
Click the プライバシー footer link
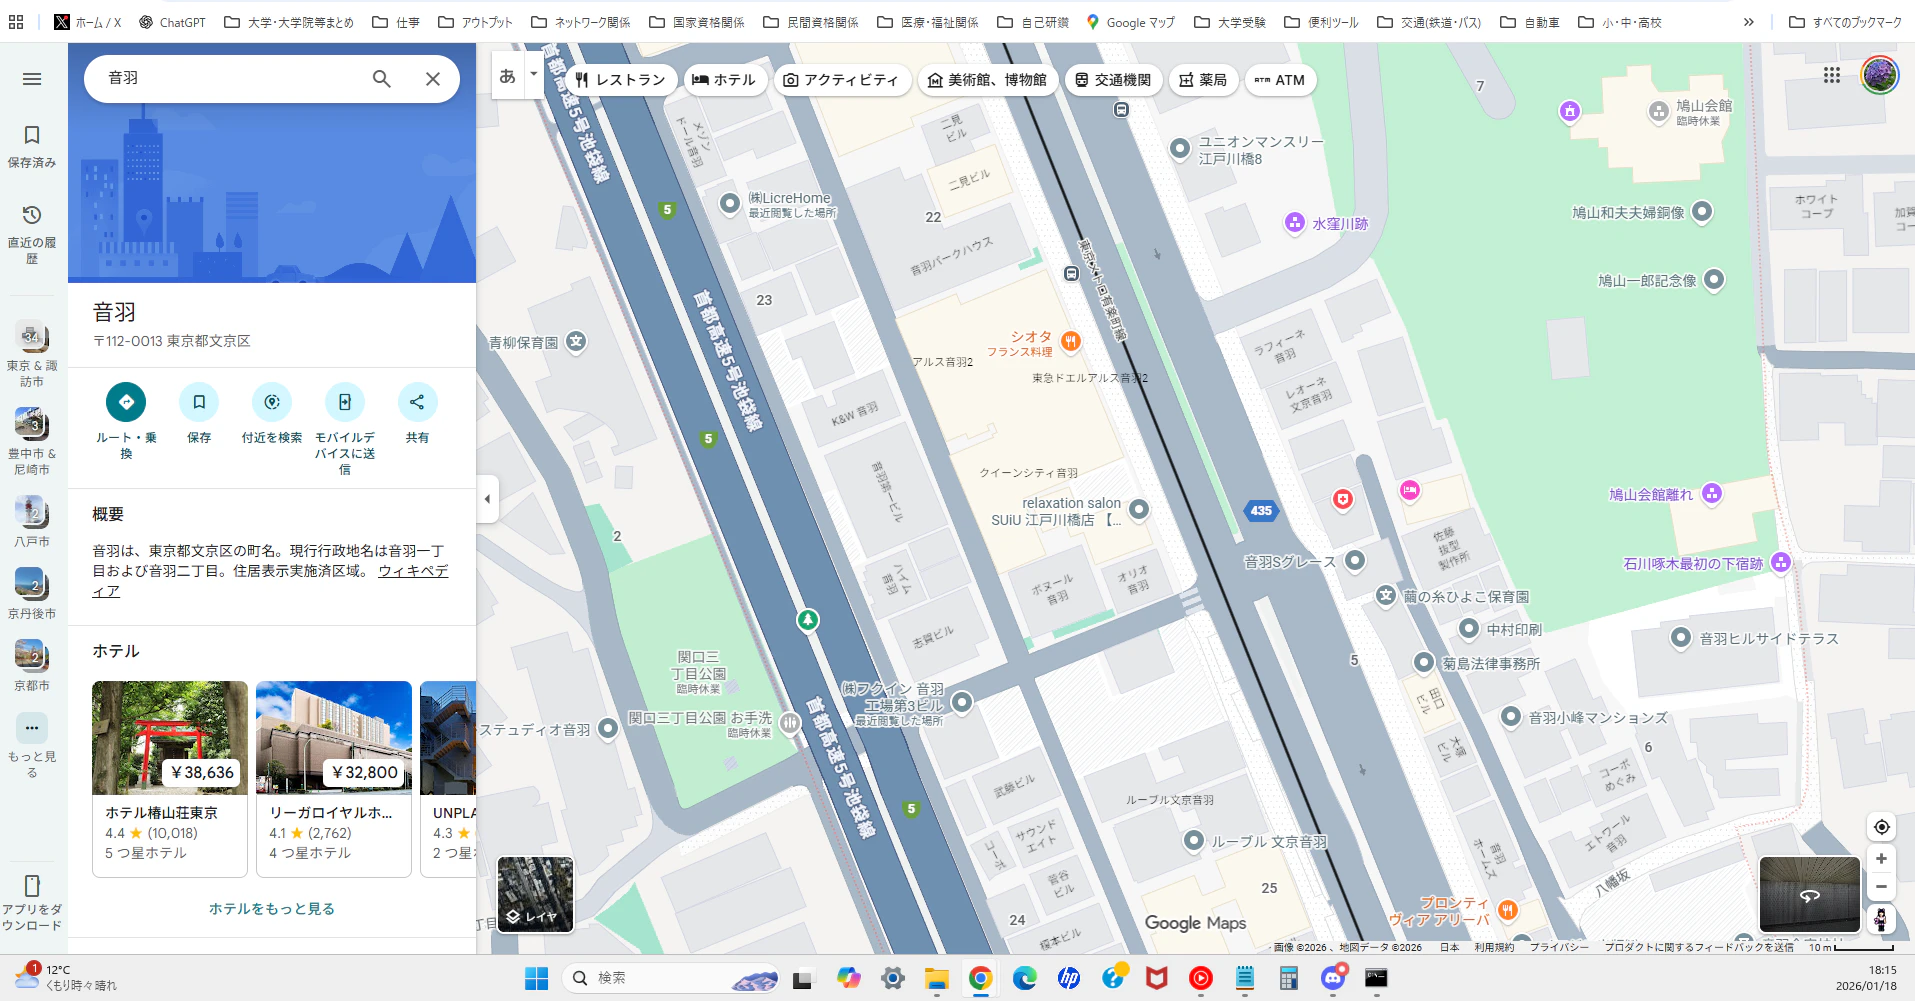click(x=1559, y=947)
